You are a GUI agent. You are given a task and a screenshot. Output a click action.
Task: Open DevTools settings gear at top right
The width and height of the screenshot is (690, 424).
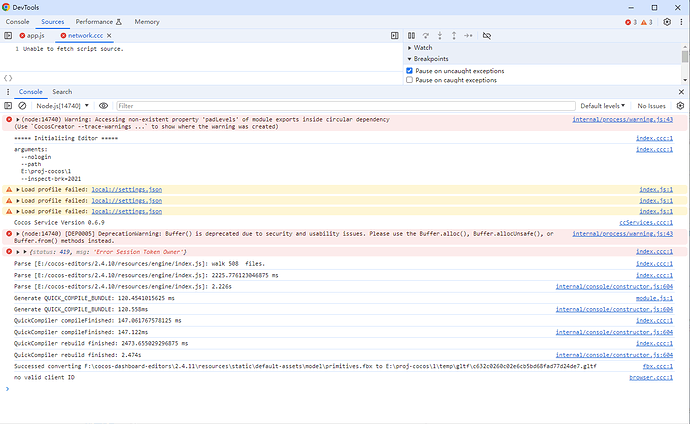coord(667,21)
